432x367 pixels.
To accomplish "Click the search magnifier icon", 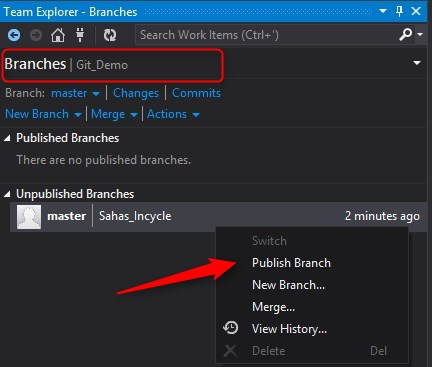I will coord(406,34).
